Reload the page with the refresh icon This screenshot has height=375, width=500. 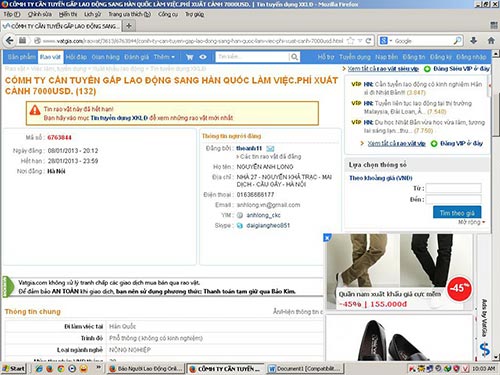(x=368, y=41)
